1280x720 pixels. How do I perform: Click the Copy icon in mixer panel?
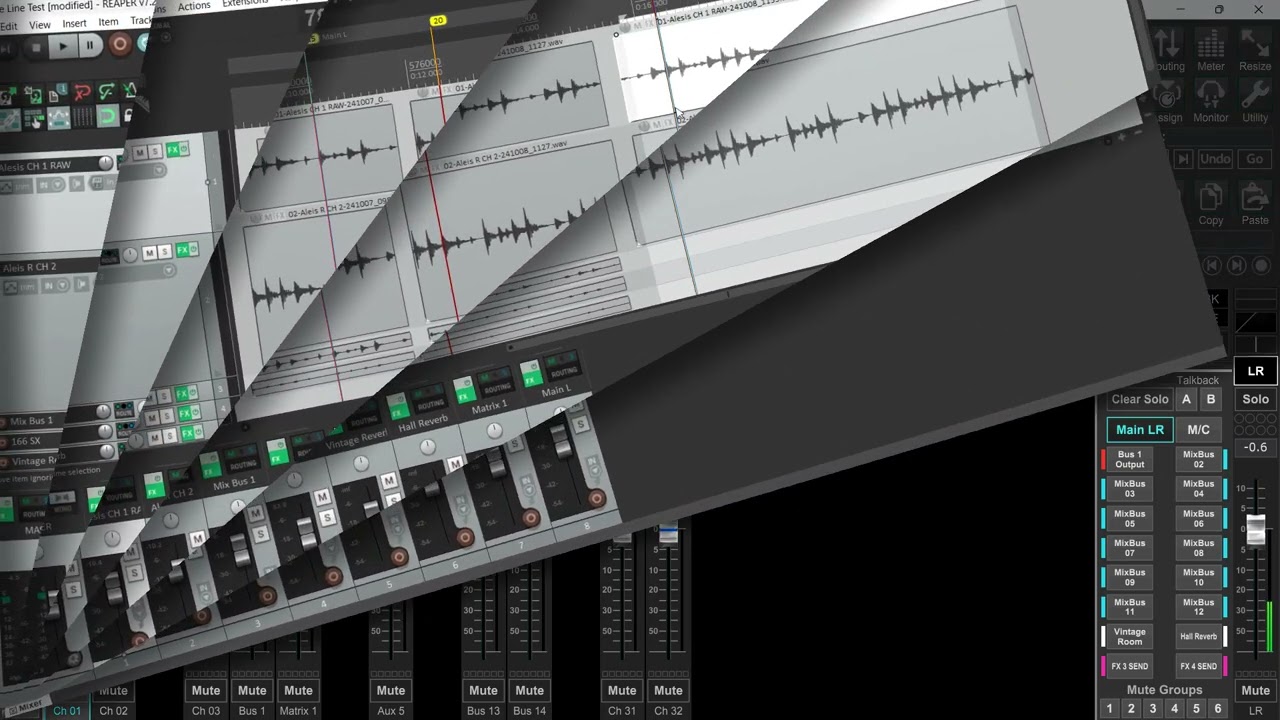click(1211, 204)
